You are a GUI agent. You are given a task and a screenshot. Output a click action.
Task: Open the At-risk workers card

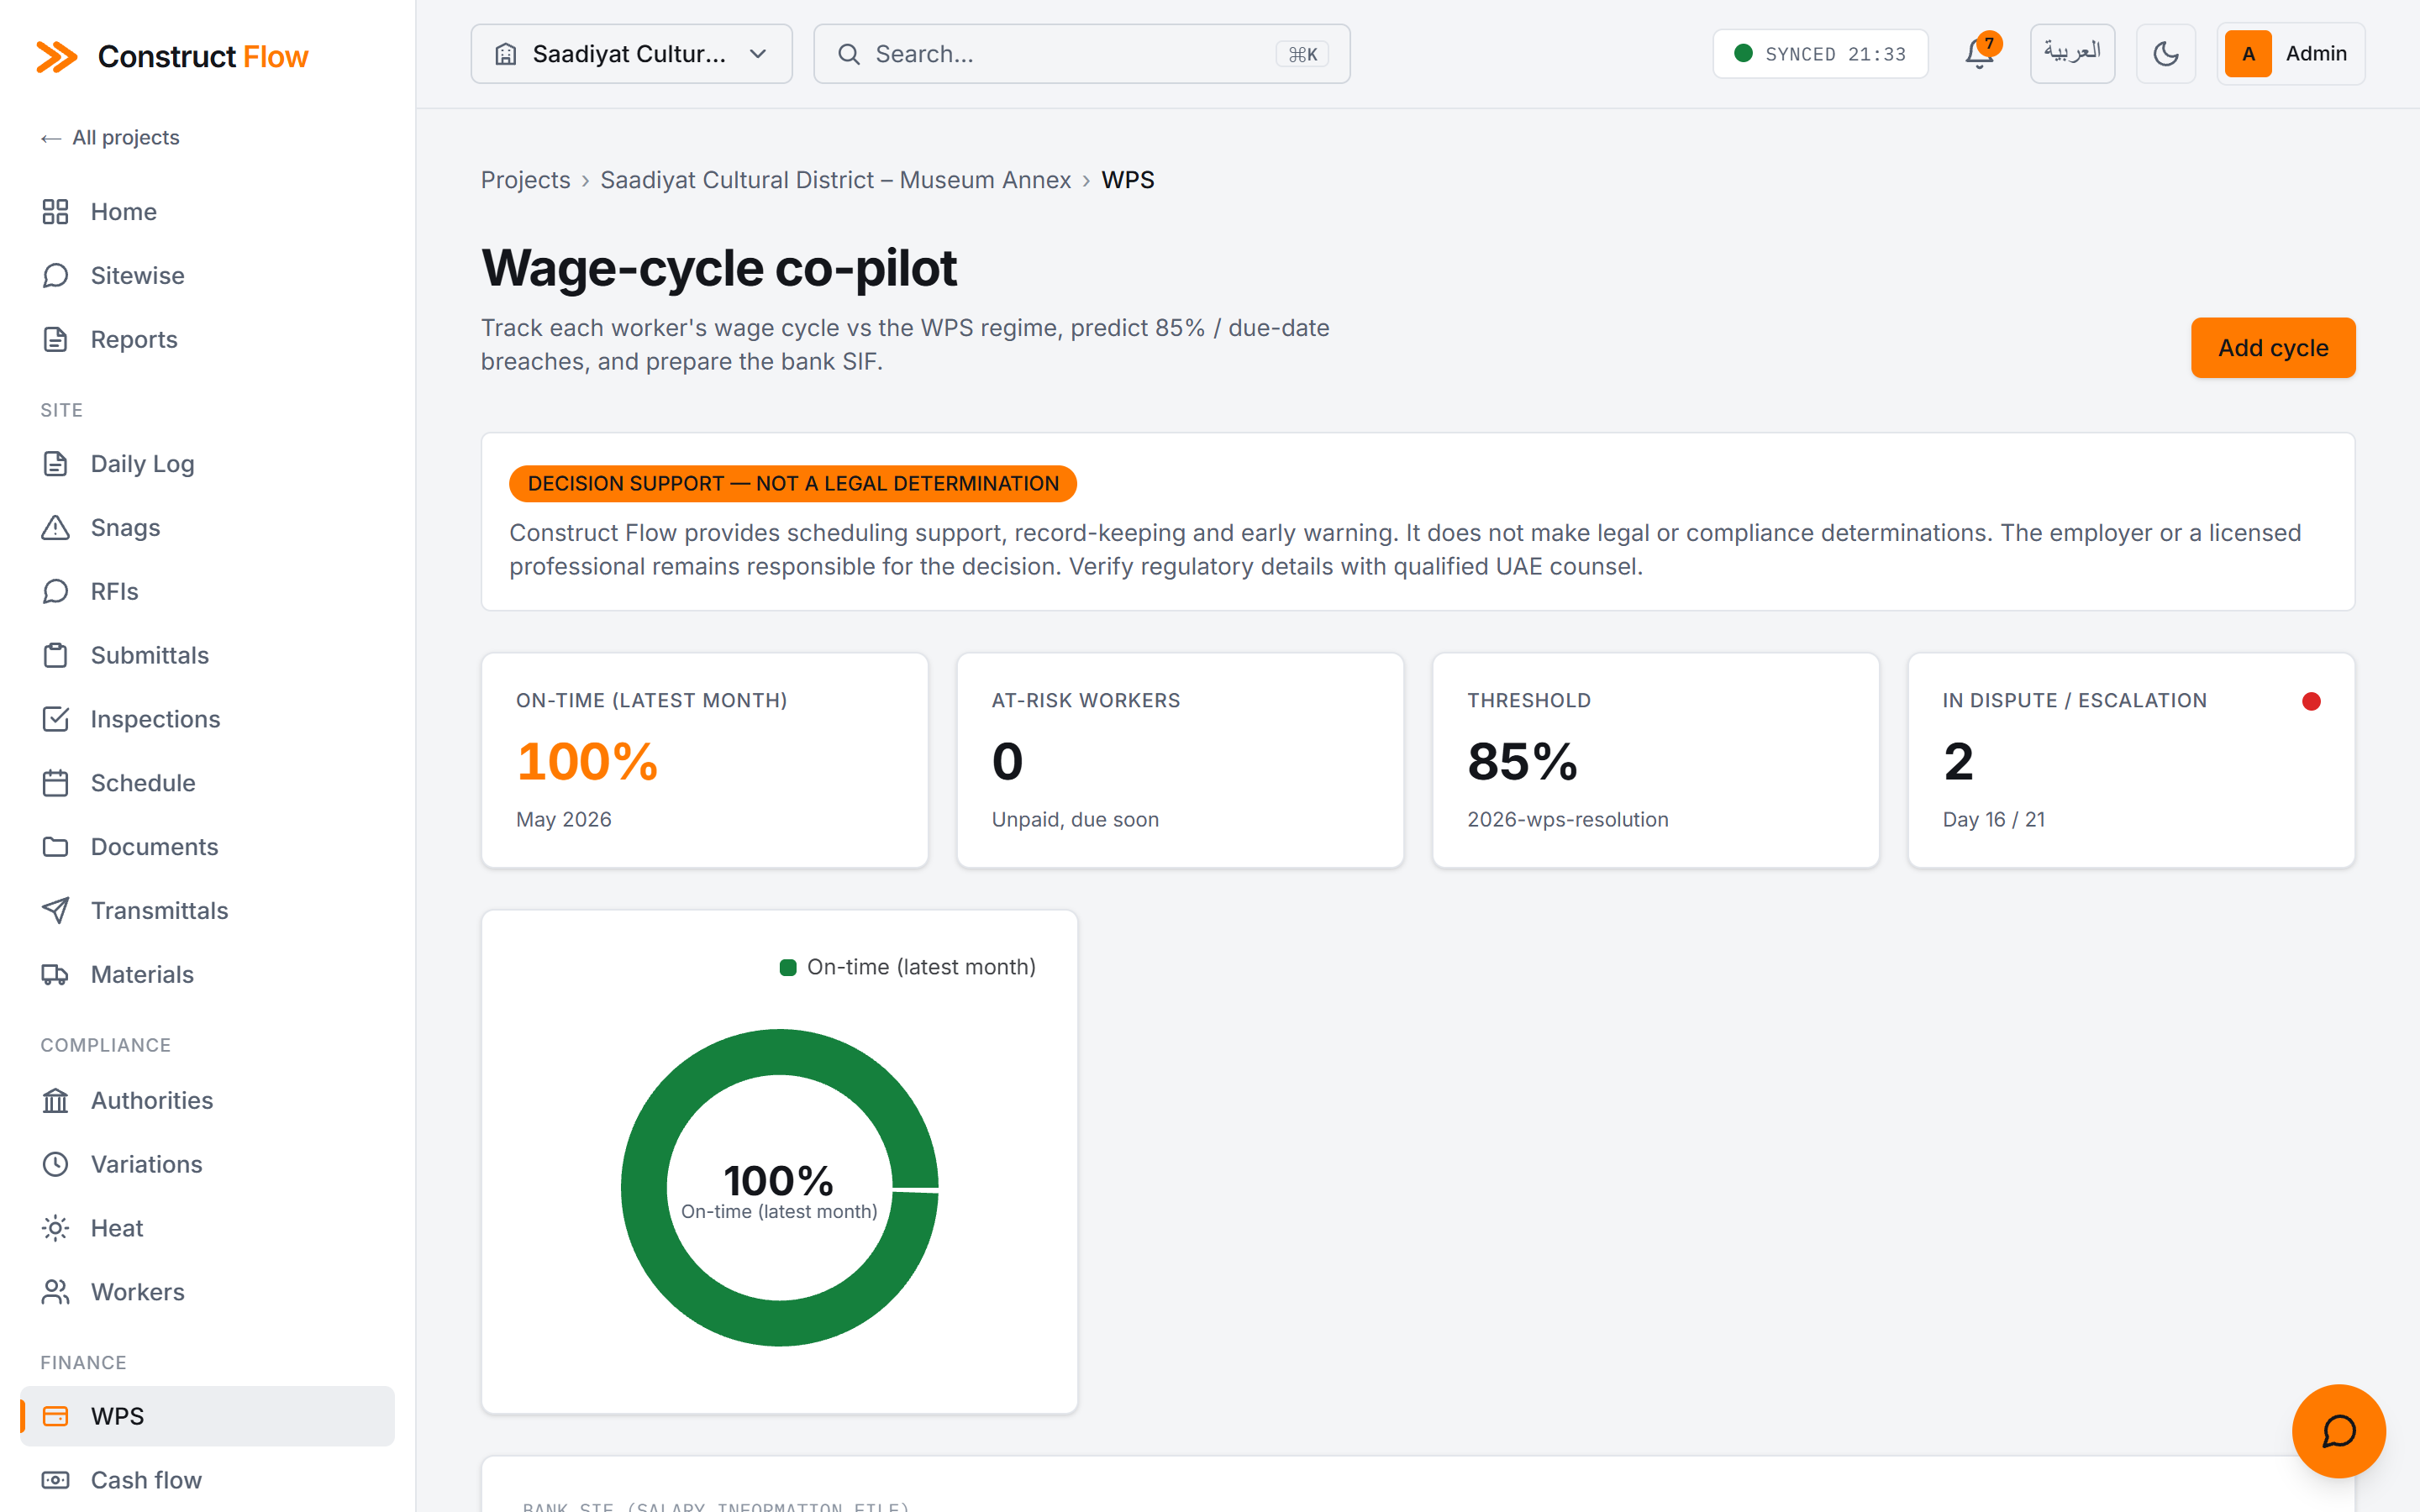pyautogui.click(x=1179, y=760)
